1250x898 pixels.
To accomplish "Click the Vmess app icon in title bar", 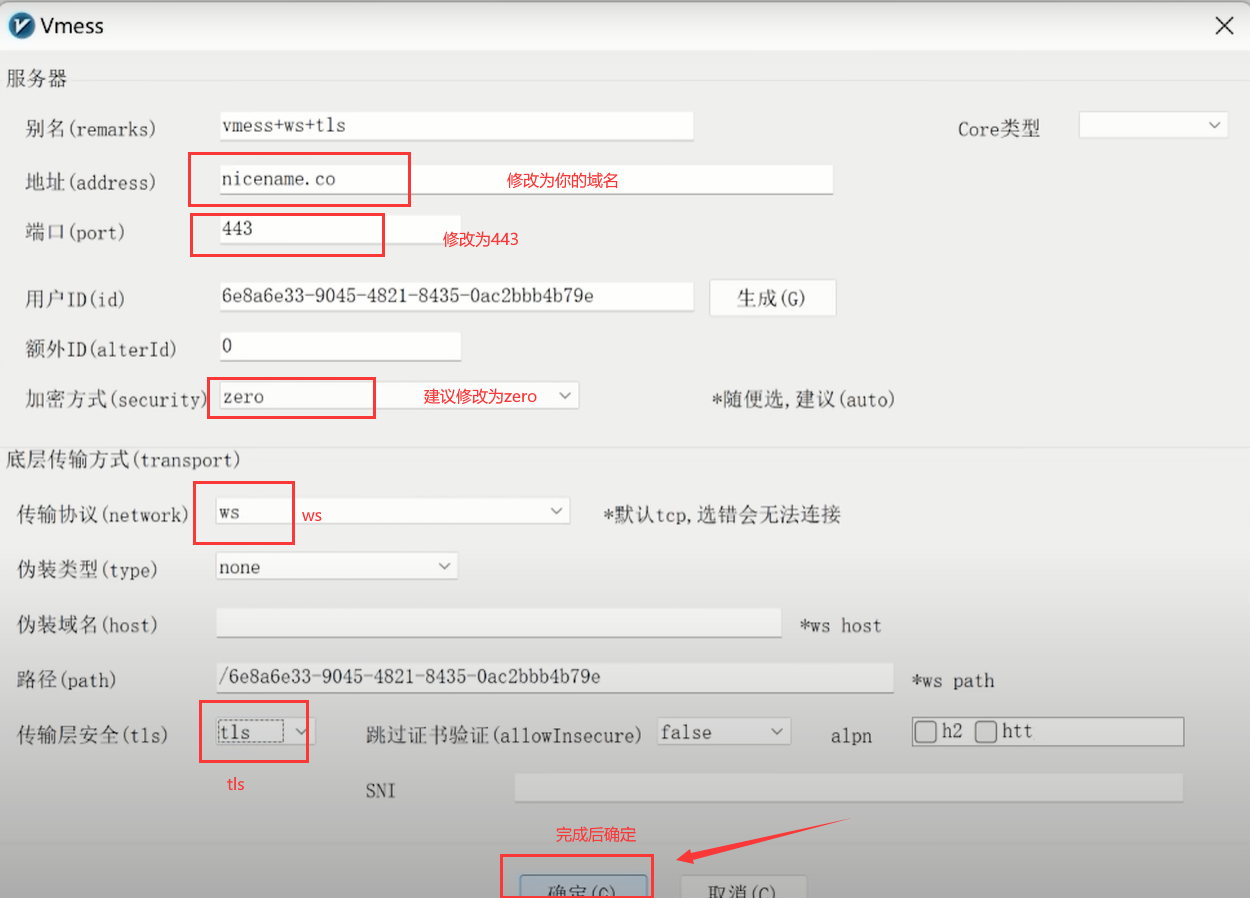I will click(21, 25).
